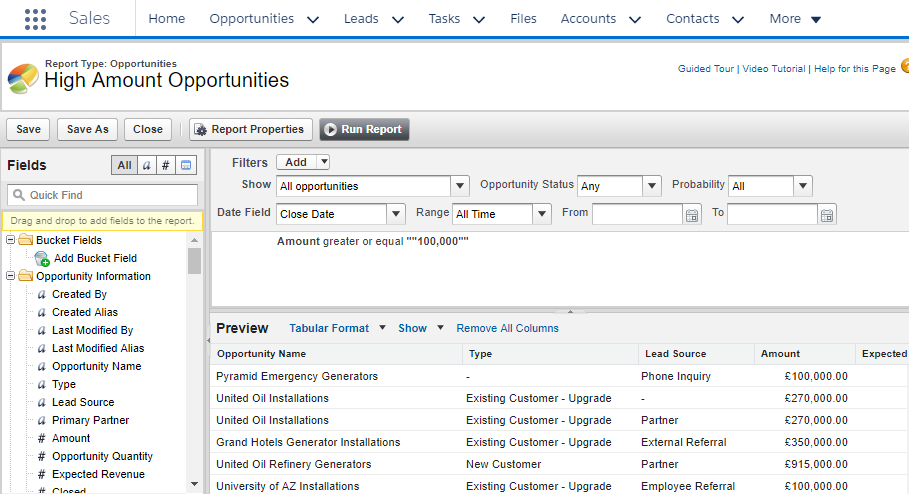Click the Add Bucket Field icon
This screenshot has width=909, height=494.
[x=42, y=259]
